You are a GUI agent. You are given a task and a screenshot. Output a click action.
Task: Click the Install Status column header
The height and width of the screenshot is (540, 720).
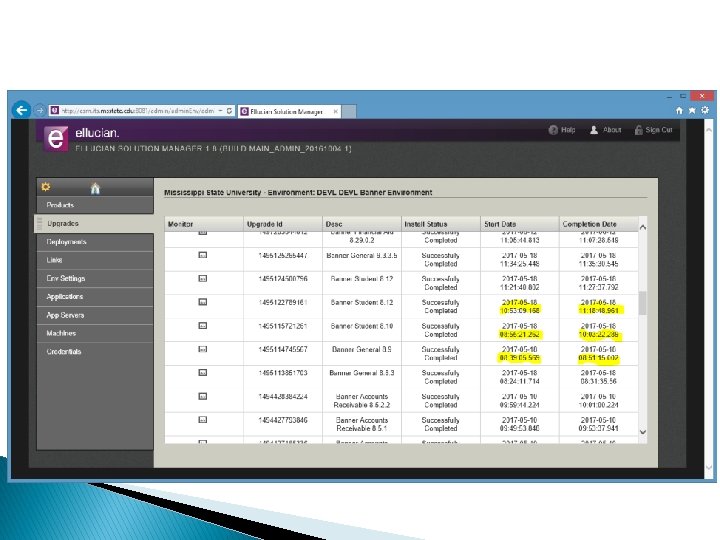pyautogui.click(x=441, y=224)
